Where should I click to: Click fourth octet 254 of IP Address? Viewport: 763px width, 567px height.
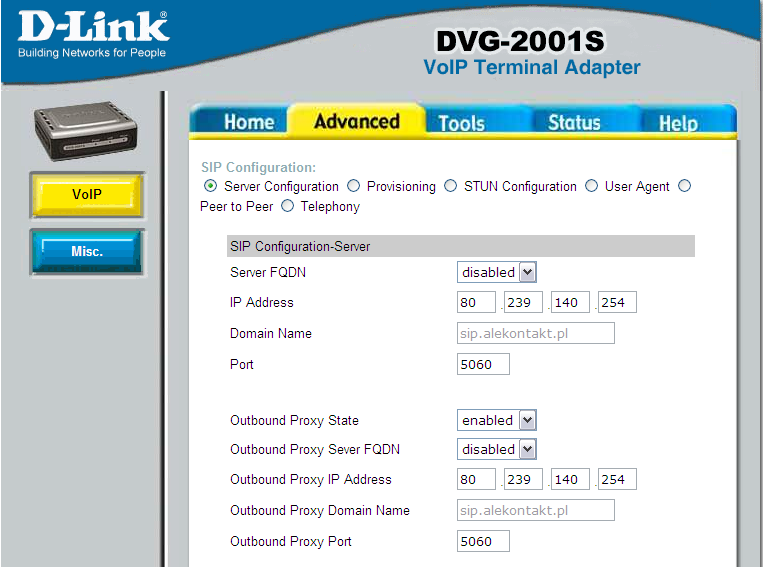pyautogui.click(x=617, y=302)
